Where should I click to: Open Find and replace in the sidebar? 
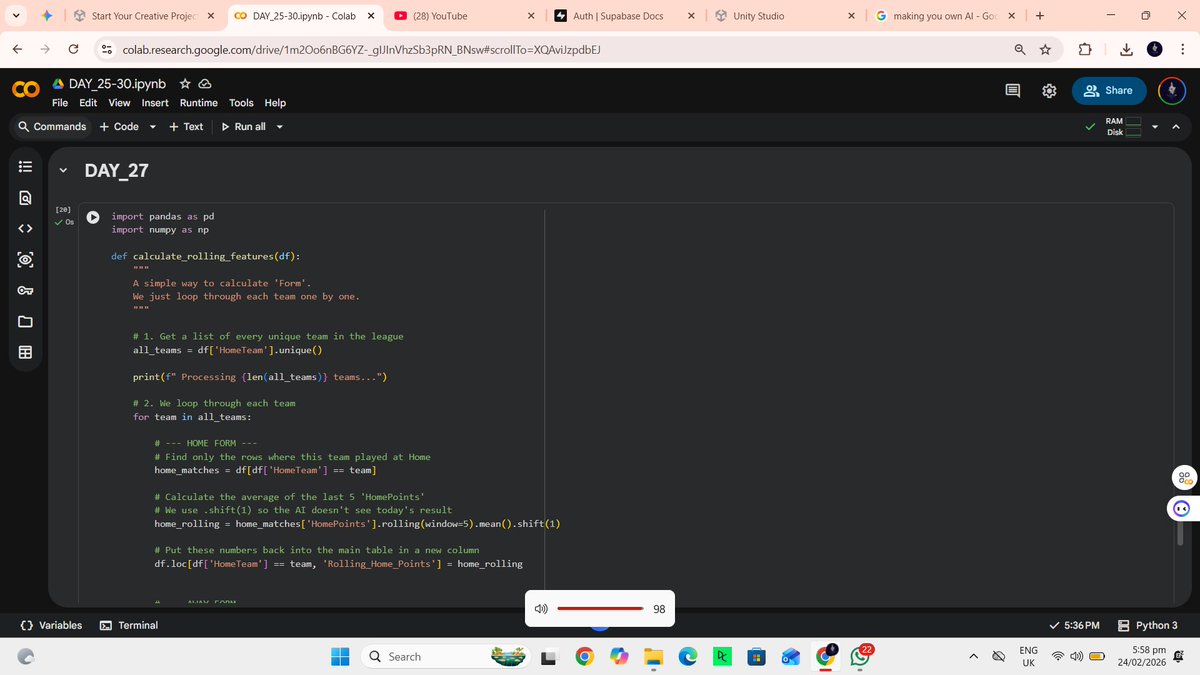click(x=26, y=199)
